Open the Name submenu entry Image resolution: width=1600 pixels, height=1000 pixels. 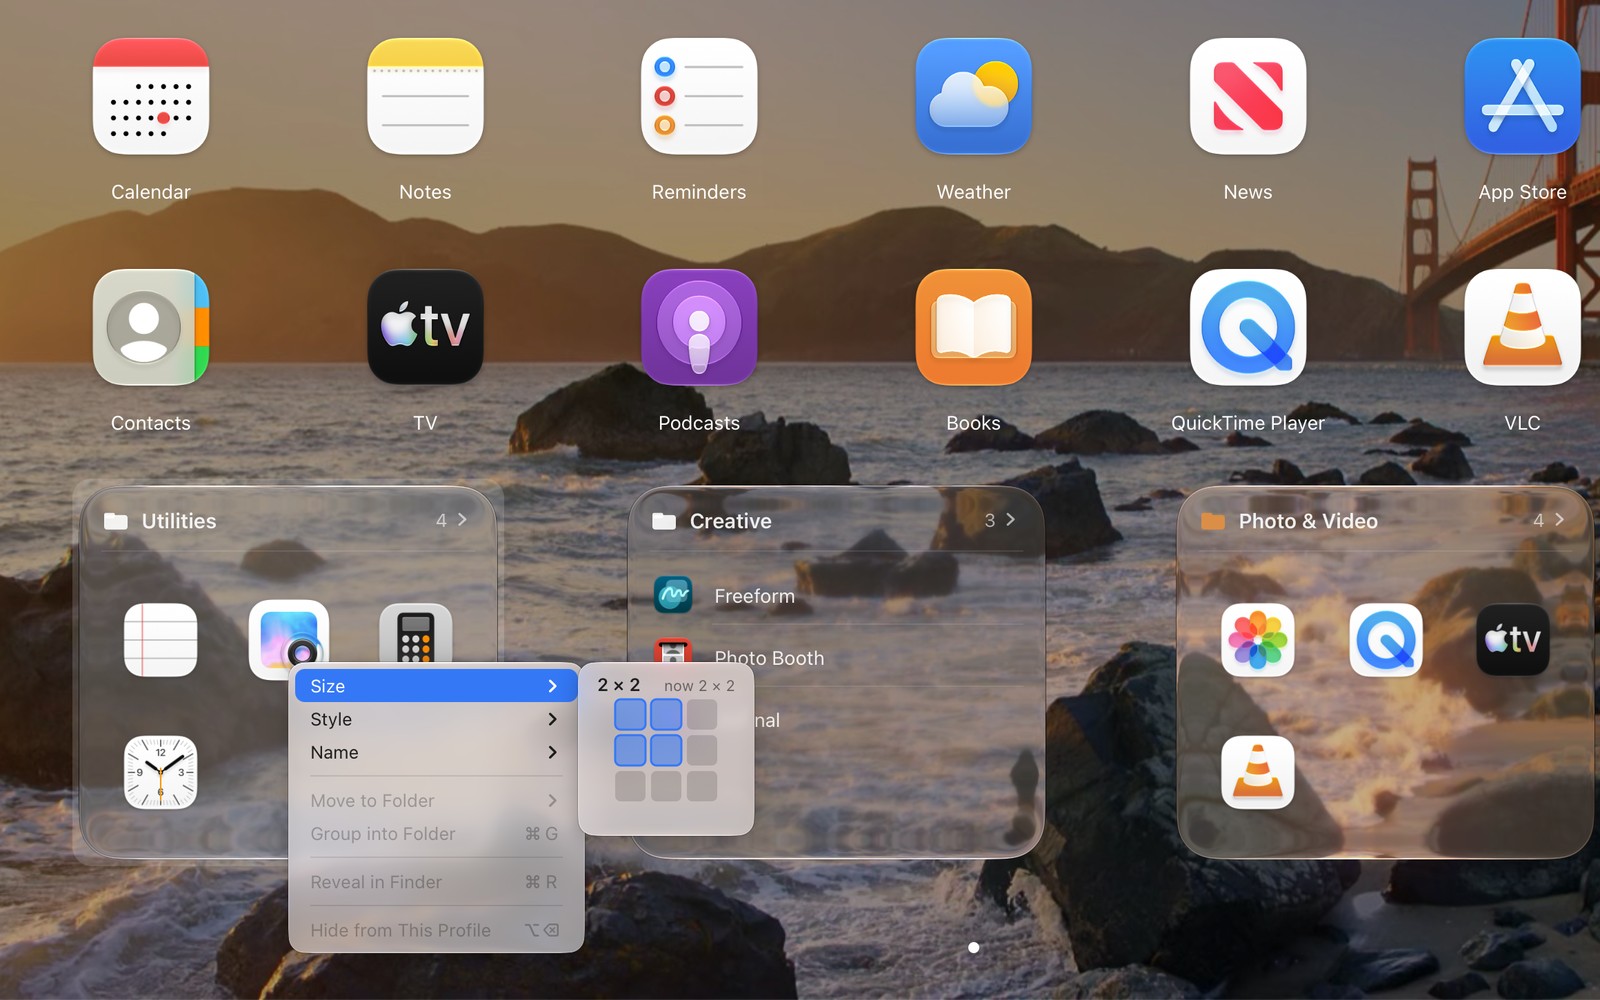point(436,752)
